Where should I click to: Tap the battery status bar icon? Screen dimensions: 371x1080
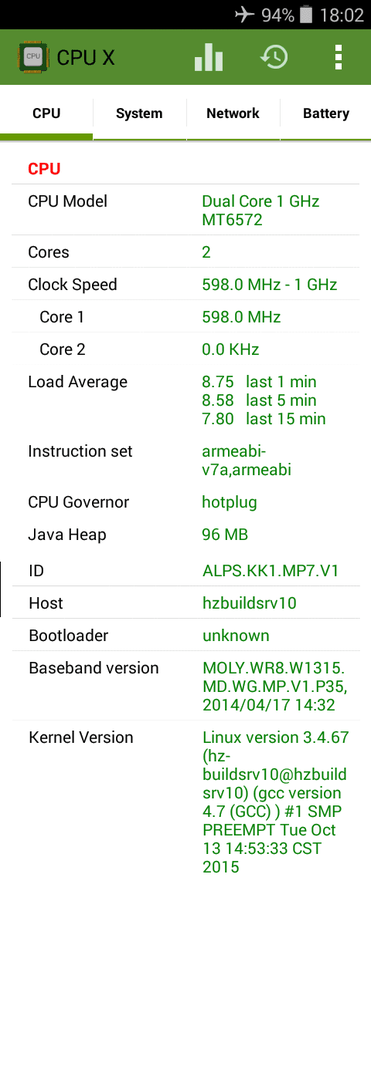(x=306, y=14)
